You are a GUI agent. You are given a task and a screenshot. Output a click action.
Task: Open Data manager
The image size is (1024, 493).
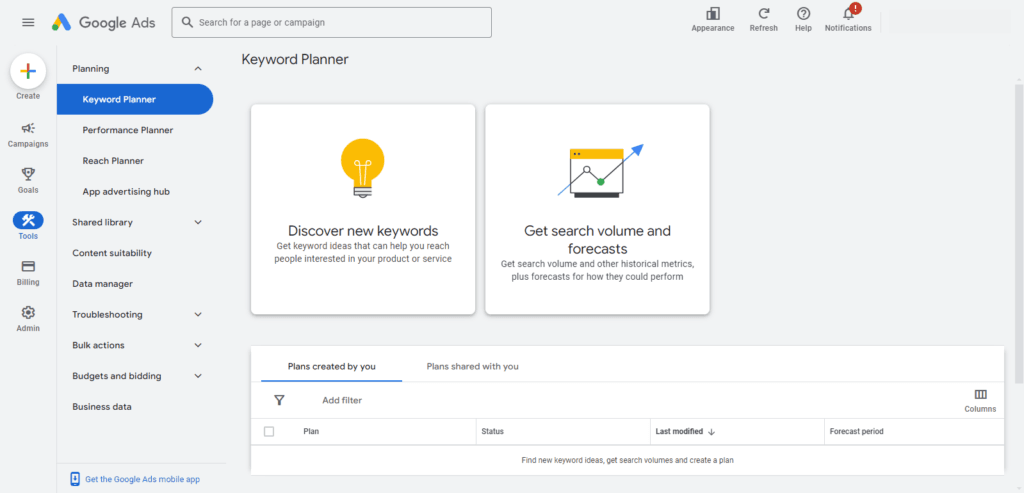pyautogui.click(x=103, y=284)
